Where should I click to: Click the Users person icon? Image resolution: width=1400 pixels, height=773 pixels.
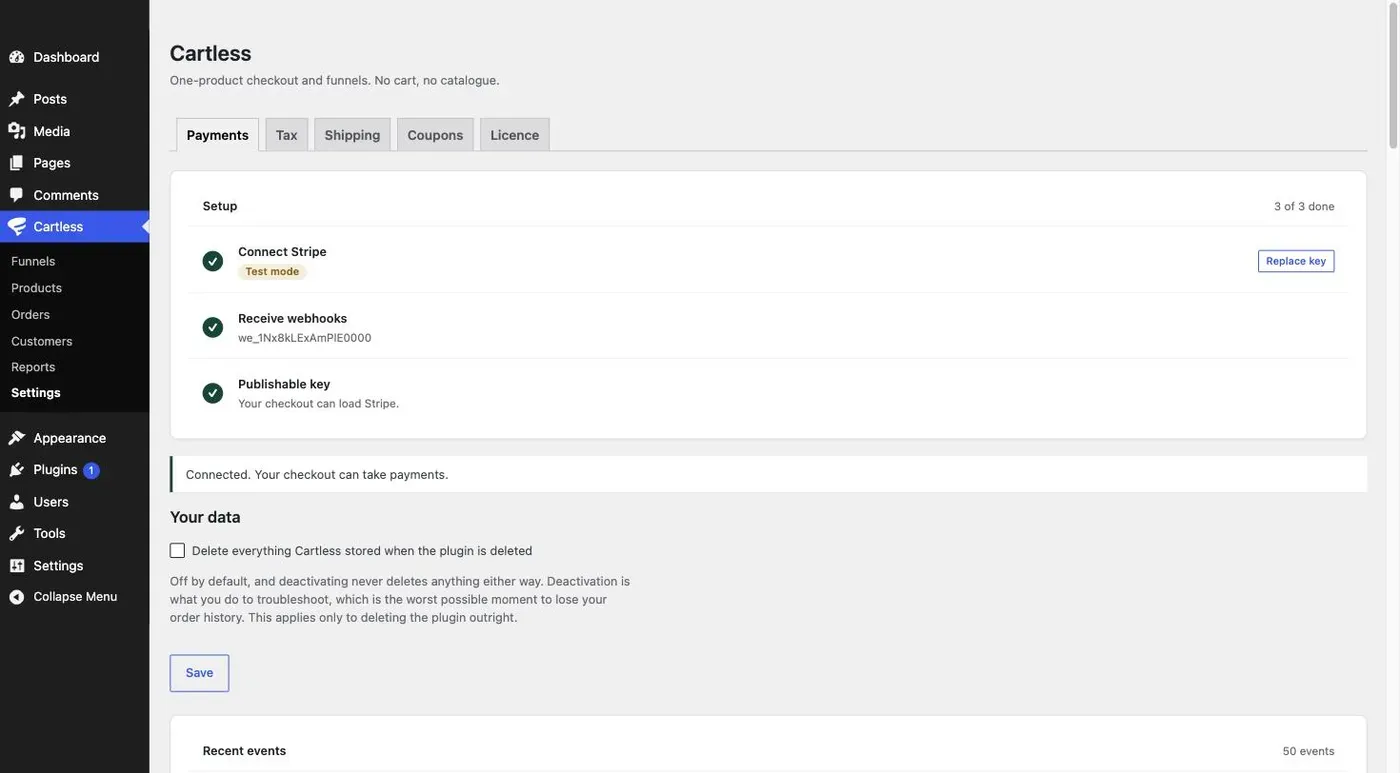(17, 502)
